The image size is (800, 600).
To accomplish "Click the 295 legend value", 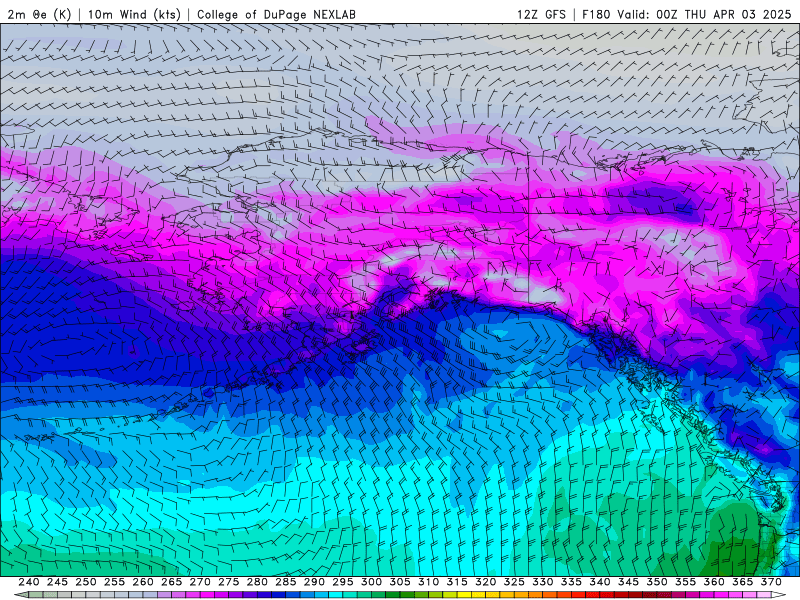I will (x=343, y=582).
